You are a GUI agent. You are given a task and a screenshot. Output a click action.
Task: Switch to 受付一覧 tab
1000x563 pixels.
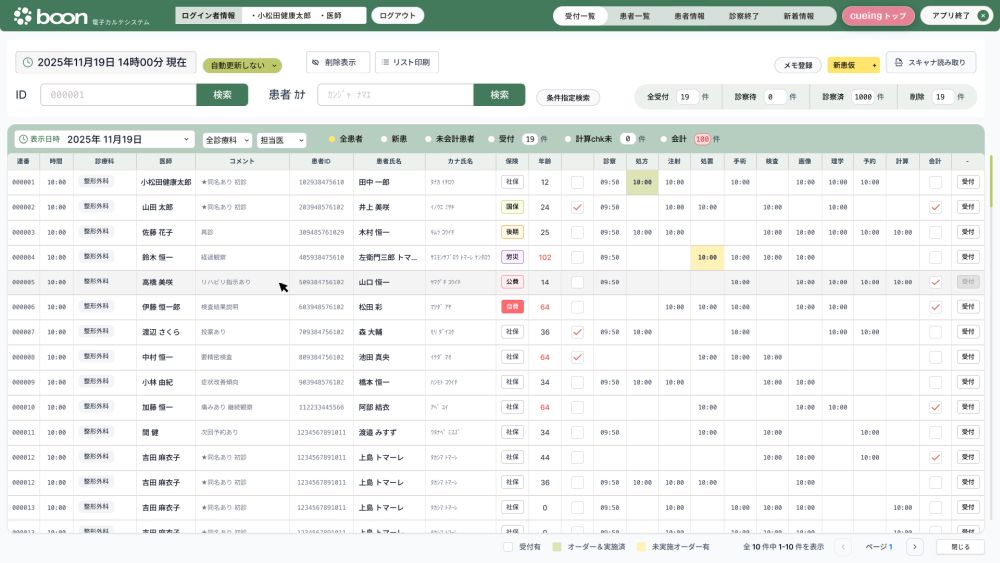click(580, 16)
